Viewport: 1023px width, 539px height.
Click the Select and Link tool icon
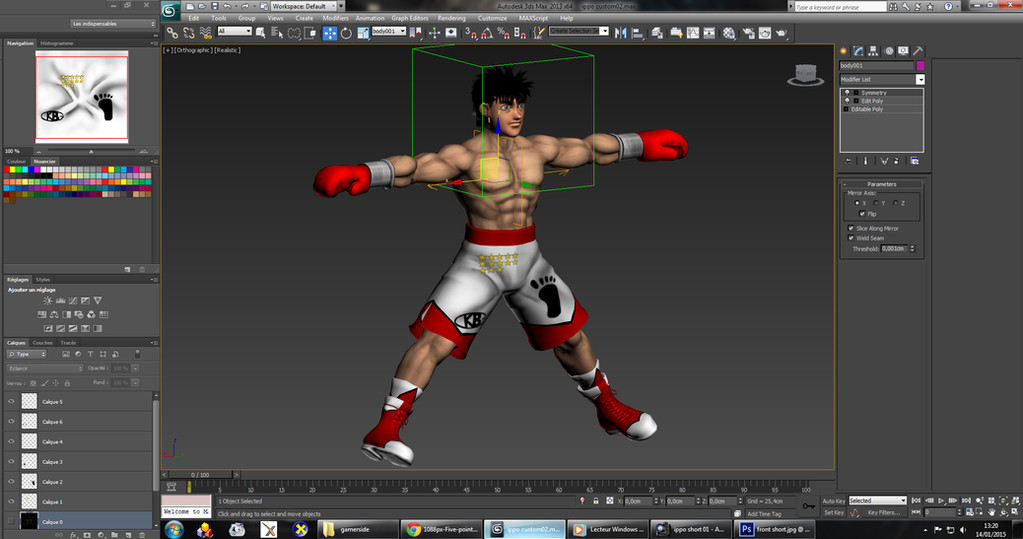tap(172, 33)
